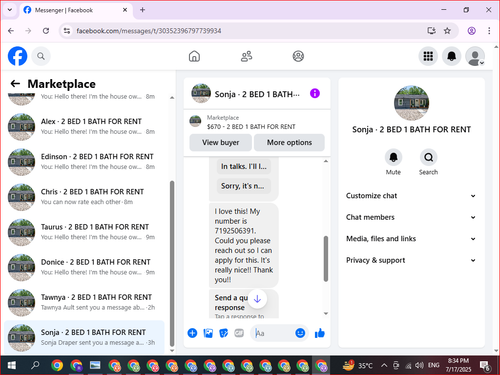Click More options button

(x=289, y=142)
